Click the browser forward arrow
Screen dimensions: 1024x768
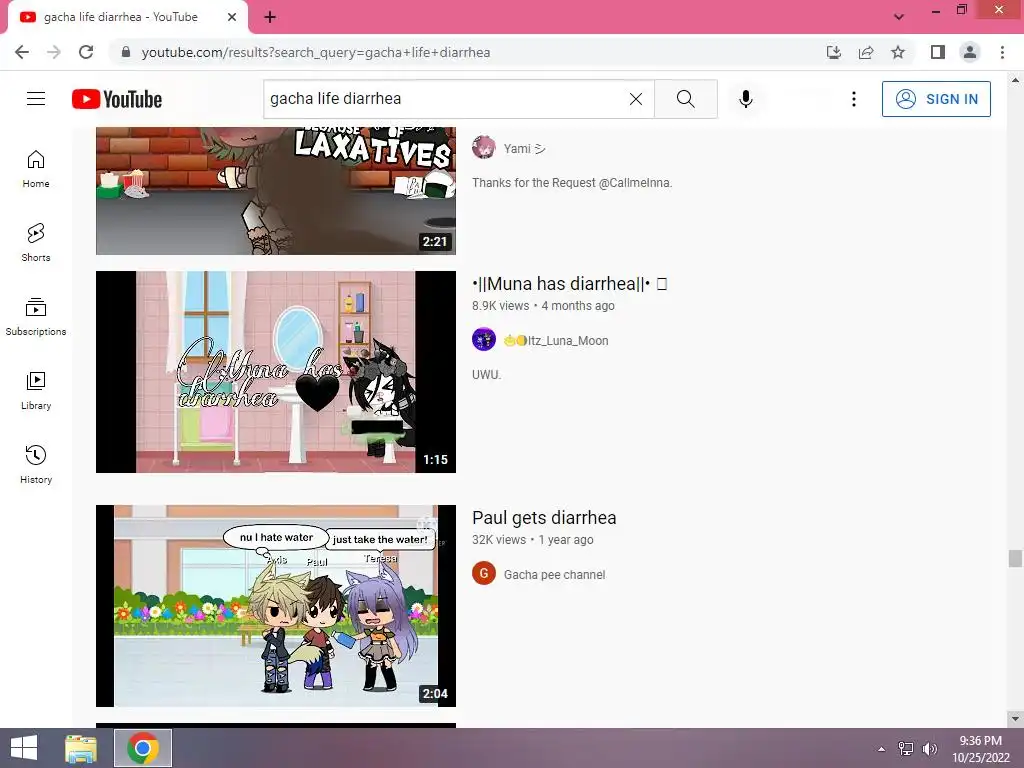point(54,52)
